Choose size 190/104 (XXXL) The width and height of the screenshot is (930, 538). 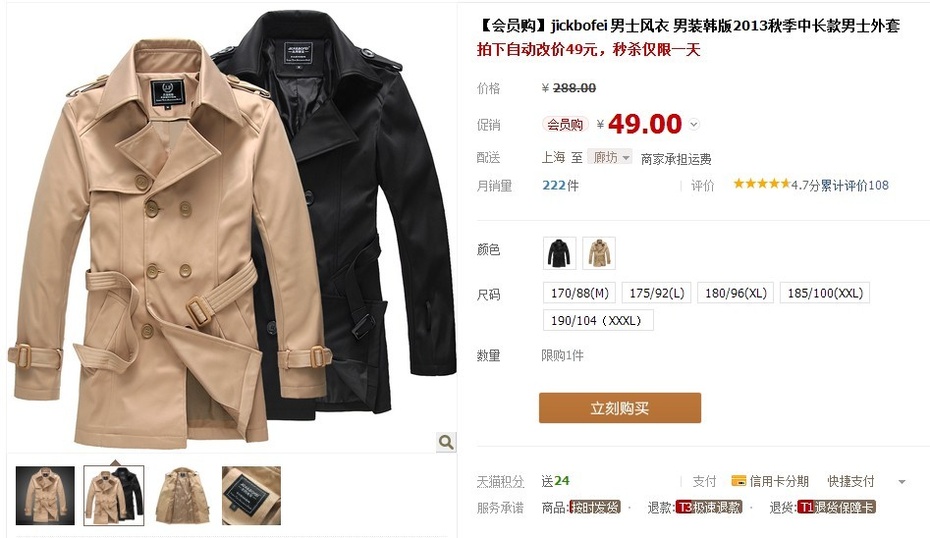[598, 320]
